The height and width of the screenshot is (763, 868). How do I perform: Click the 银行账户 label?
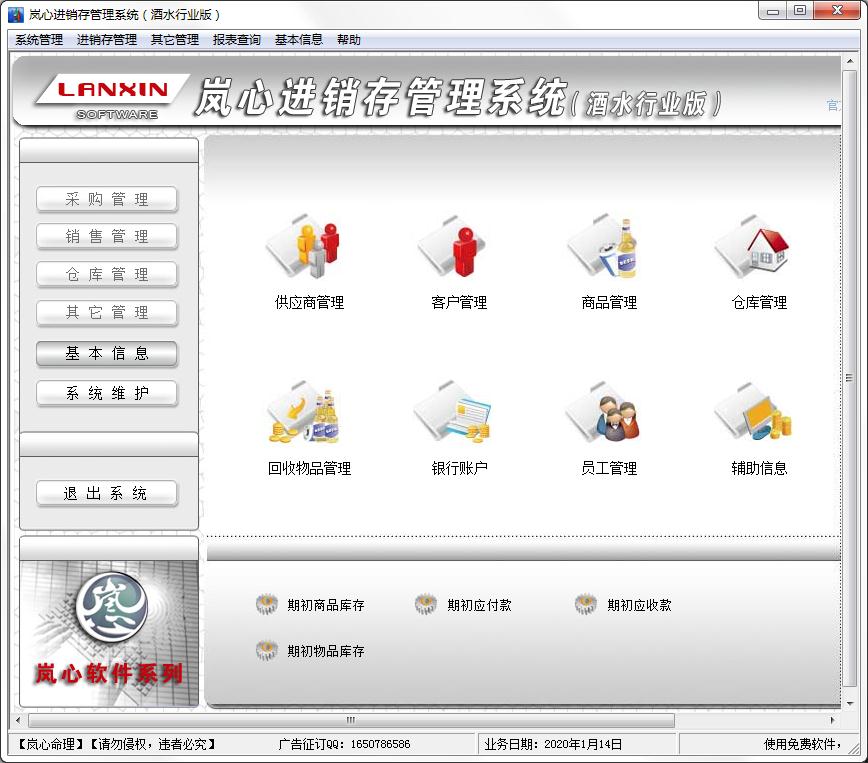[459, 468]
